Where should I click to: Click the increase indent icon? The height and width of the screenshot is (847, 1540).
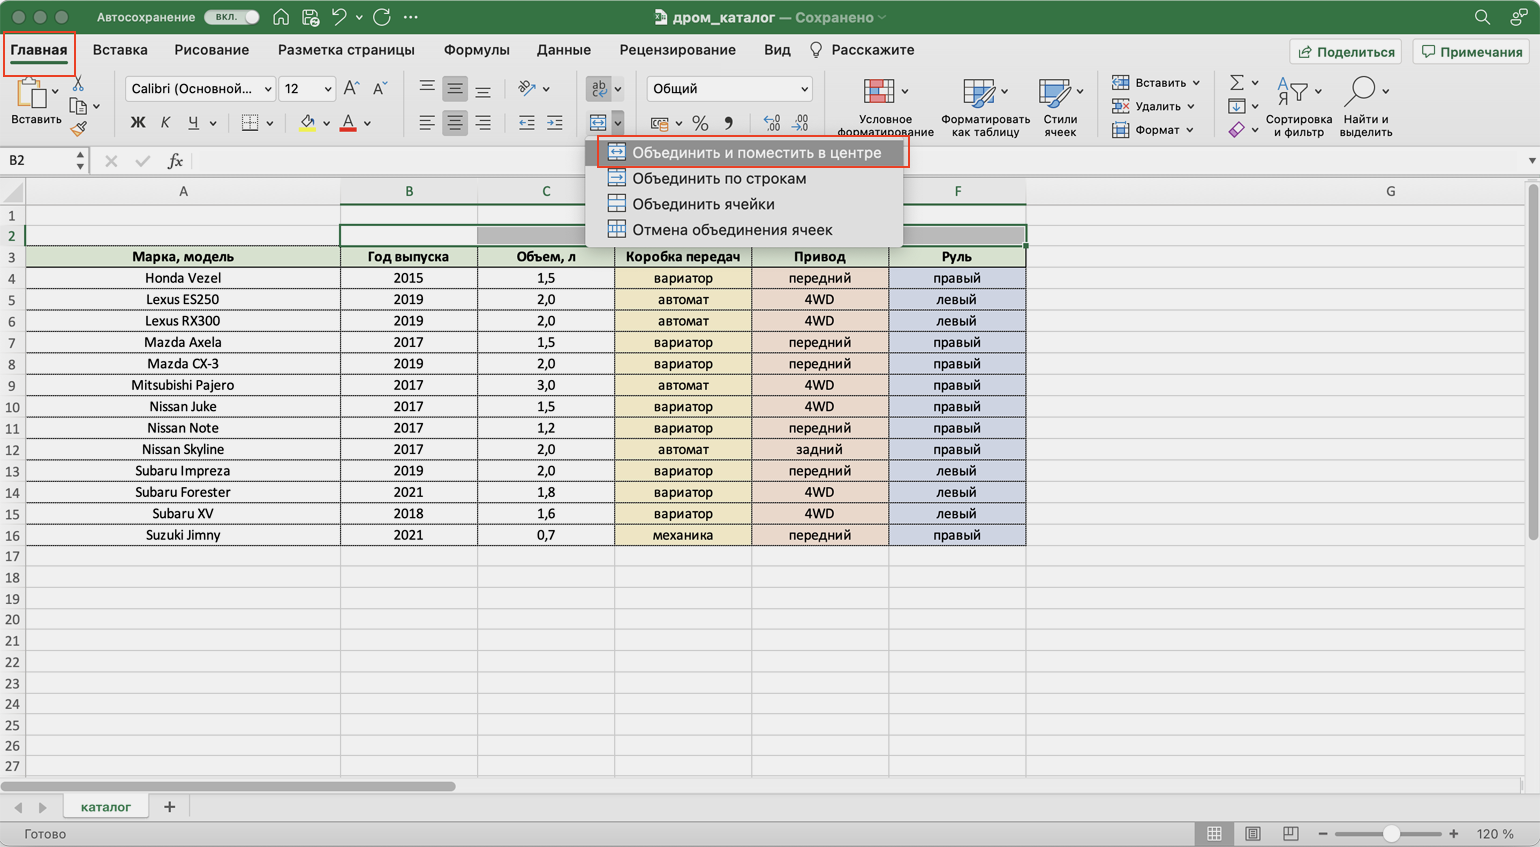555,123
